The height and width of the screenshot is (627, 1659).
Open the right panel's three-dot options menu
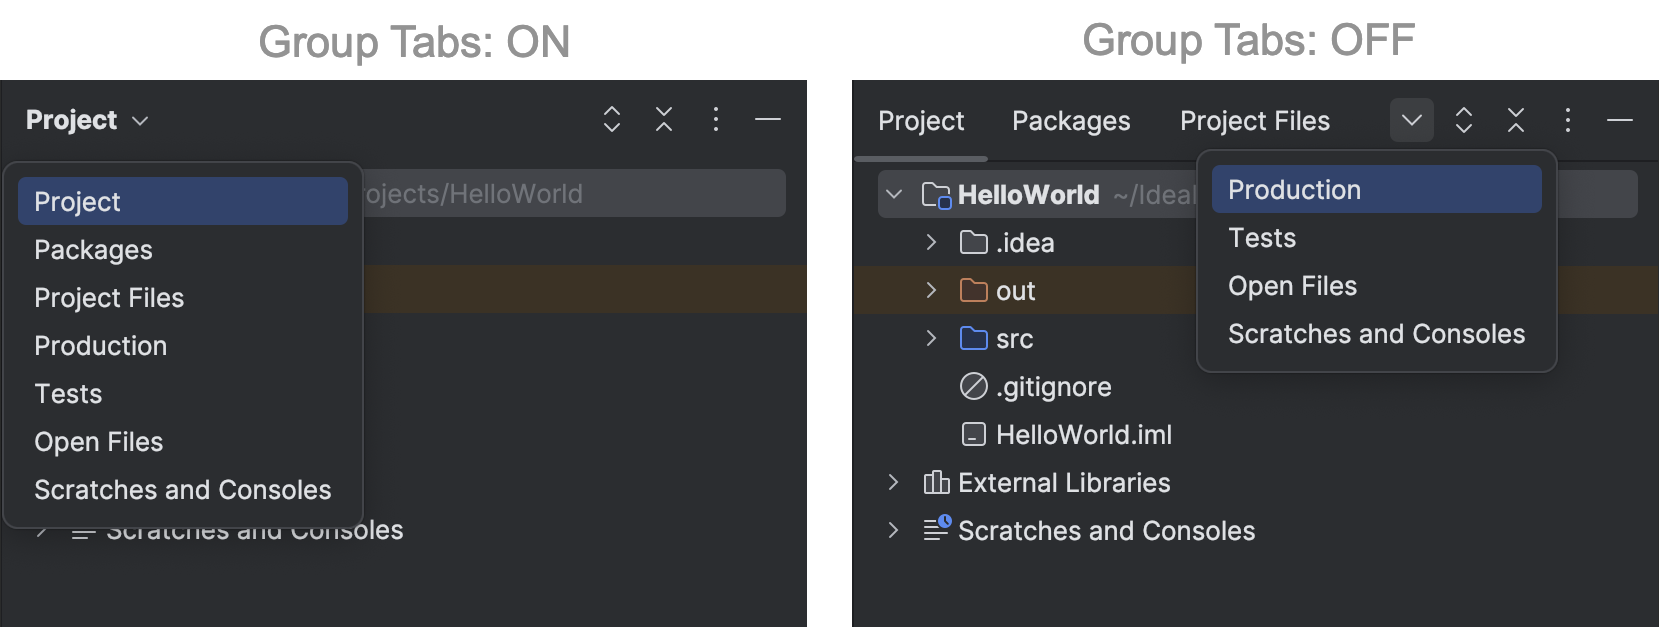(1568, 121)
